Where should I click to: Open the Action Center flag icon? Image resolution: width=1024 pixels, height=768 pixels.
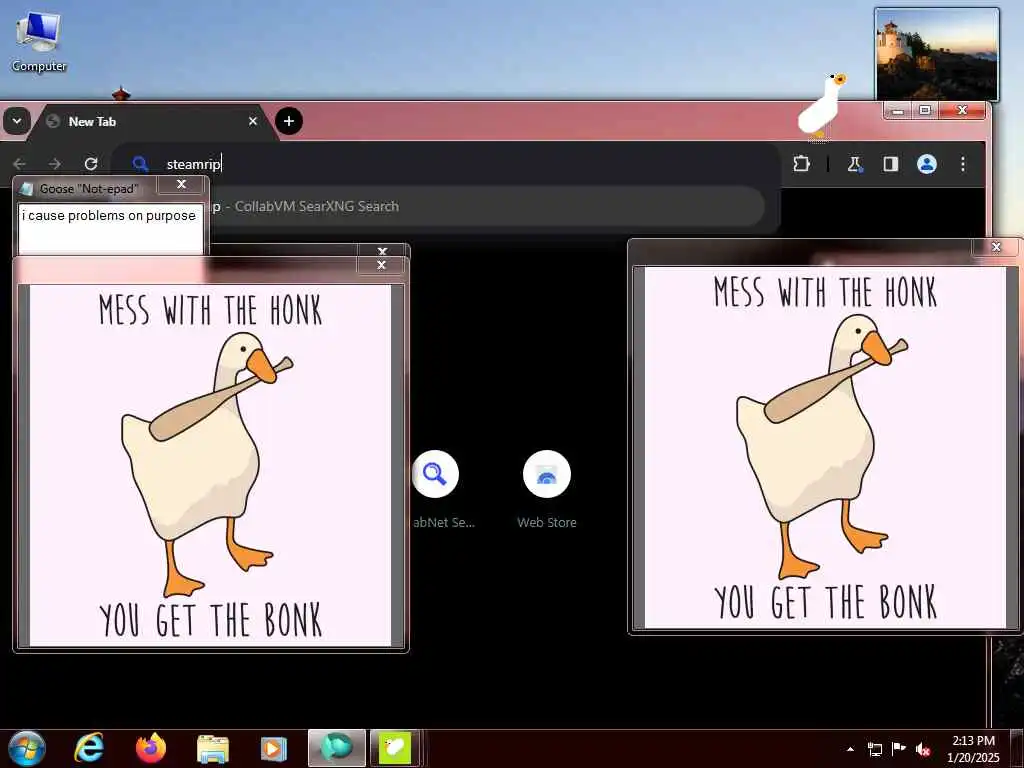[x=899, y=749]
